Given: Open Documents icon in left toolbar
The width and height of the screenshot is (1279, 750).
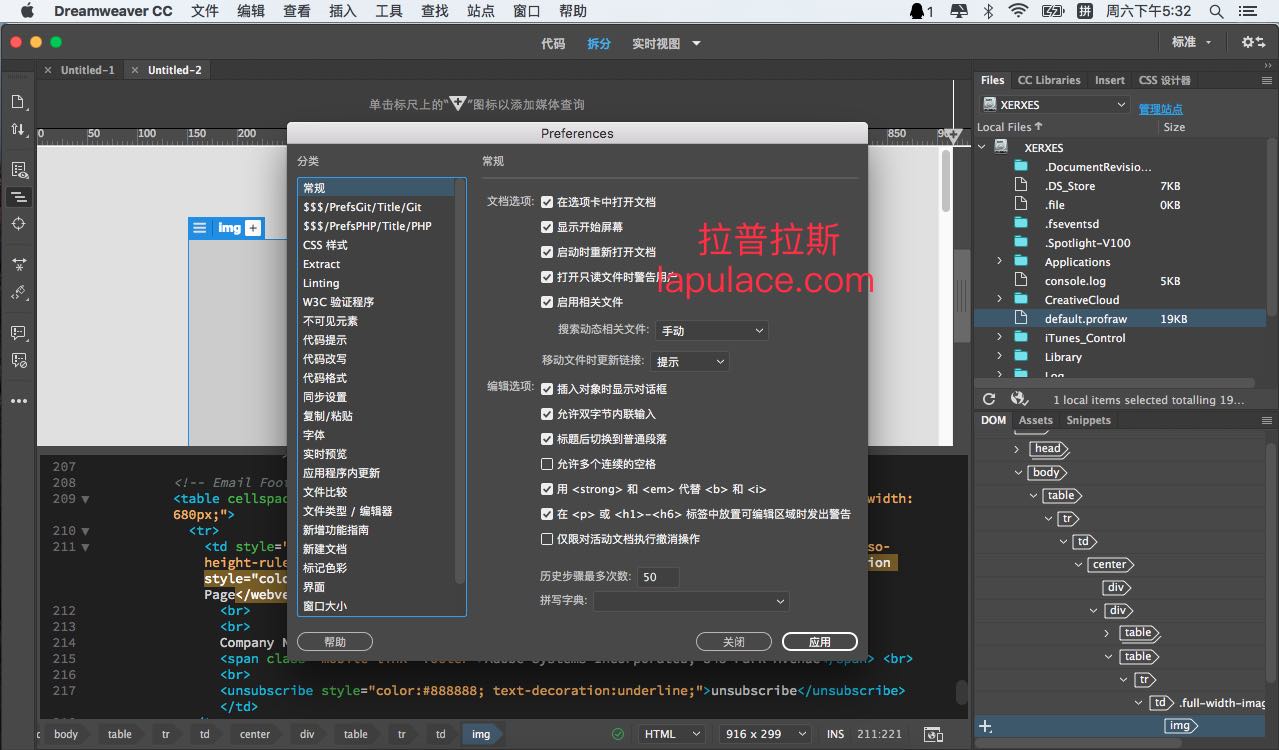Looking at the screenshot, I should coord(18,101).
